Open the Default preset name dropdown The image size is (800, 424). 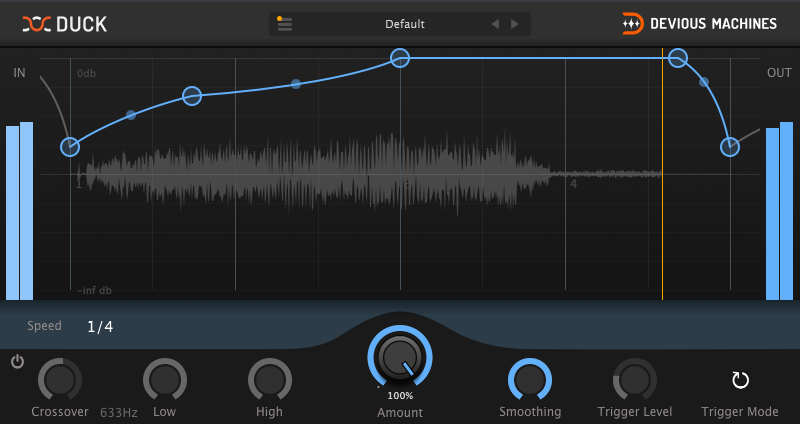(x=405, y=24)
